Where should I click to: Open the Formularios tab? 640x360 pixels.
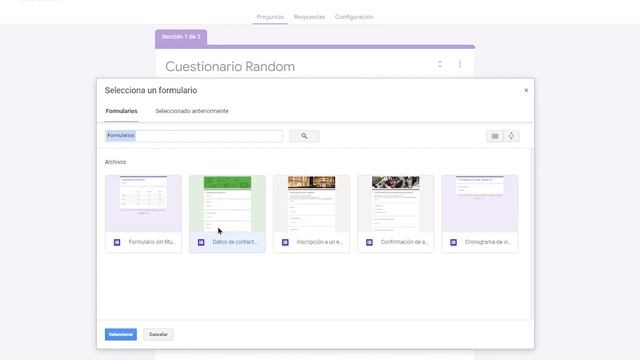(x=122, y=111)
